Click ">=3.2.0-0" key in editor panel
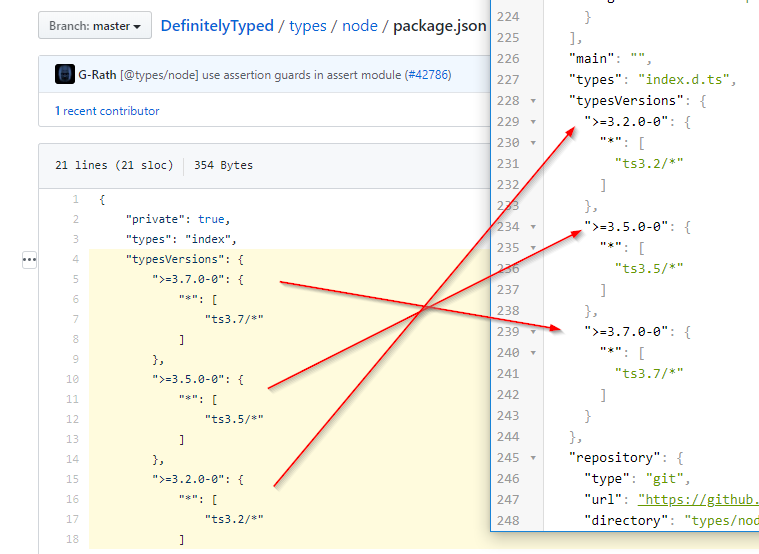 pyautogui.click(x=626, y=122)
